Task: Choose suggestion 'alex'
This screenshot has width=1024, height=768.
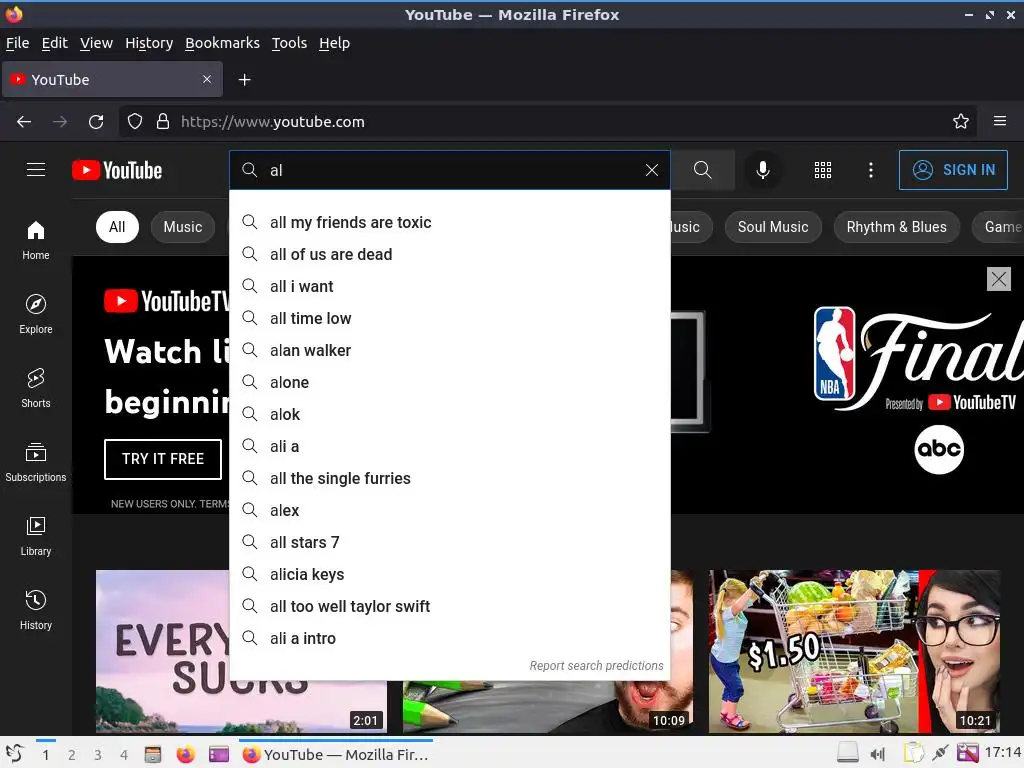Action: point(450,511)
